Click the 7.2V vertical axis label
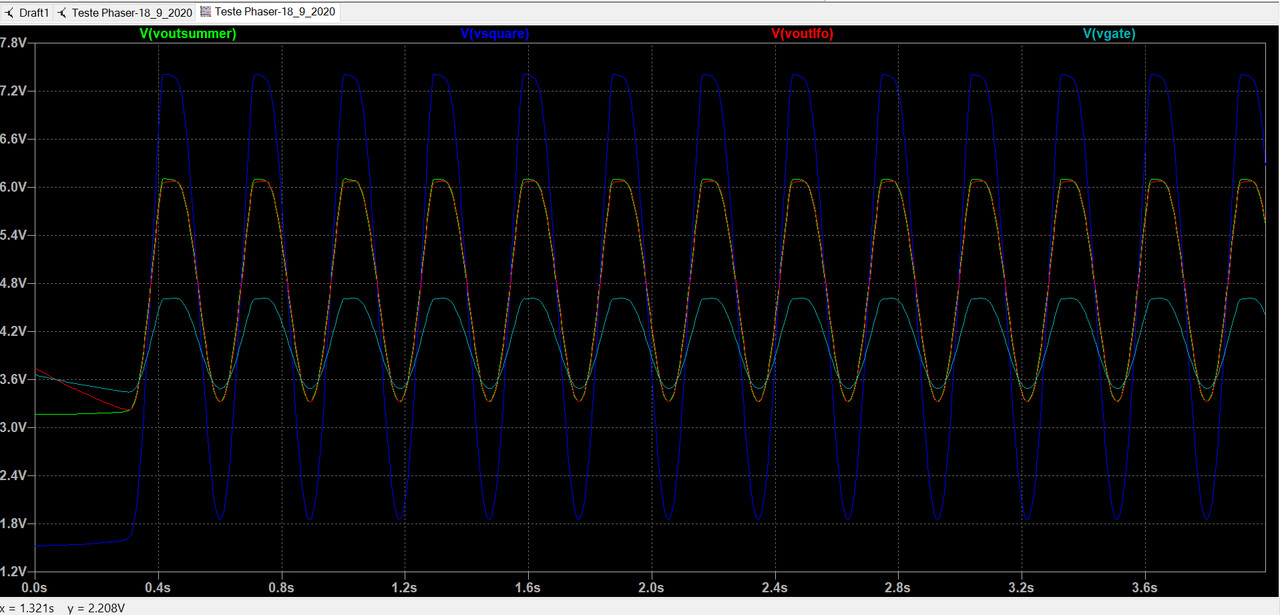 click(x=14, y=91)
